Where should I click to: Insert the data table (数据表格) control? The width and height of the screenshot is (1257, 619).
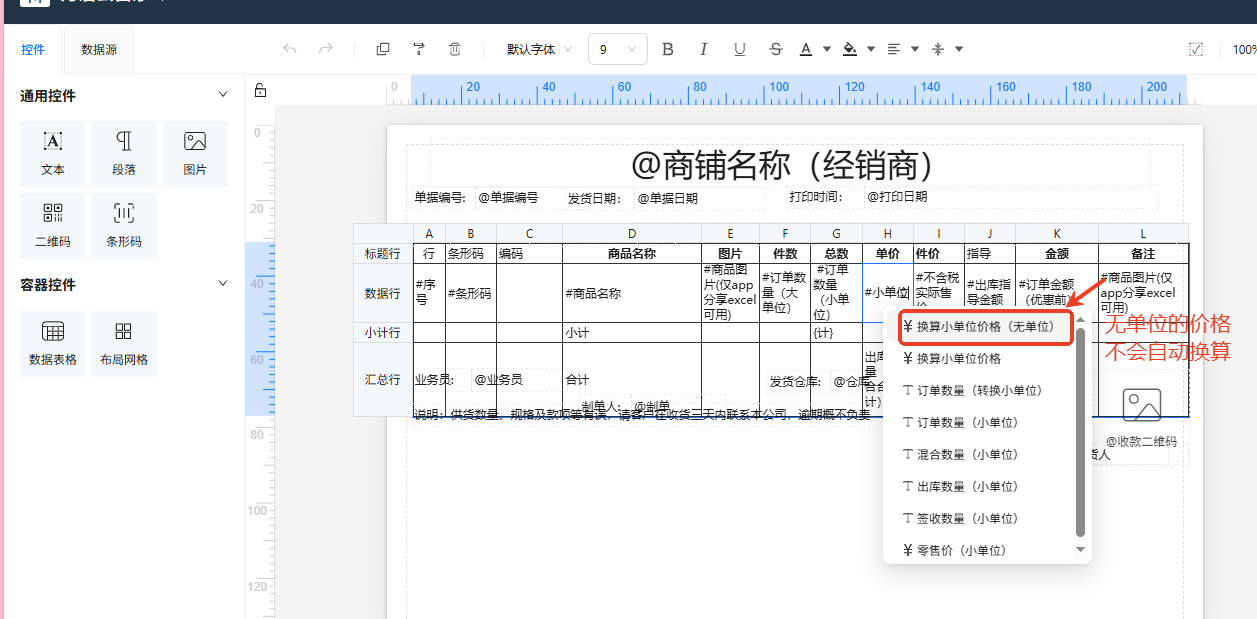[53, 343]
